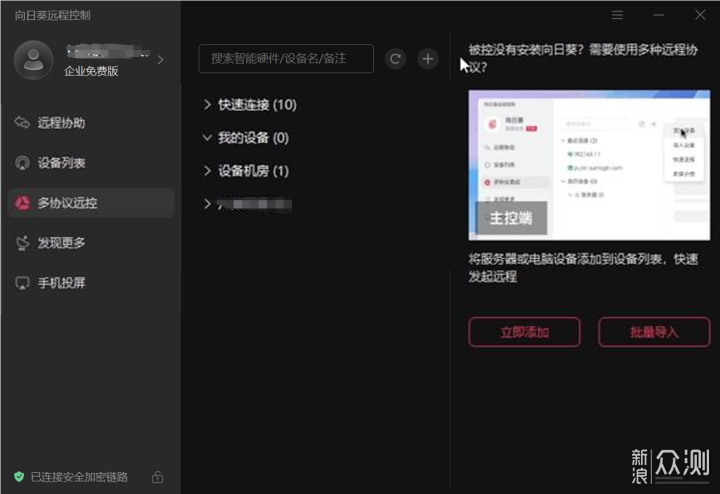Select the 设备列表 device list icon

pyautogui.click(x=22, y=163)
